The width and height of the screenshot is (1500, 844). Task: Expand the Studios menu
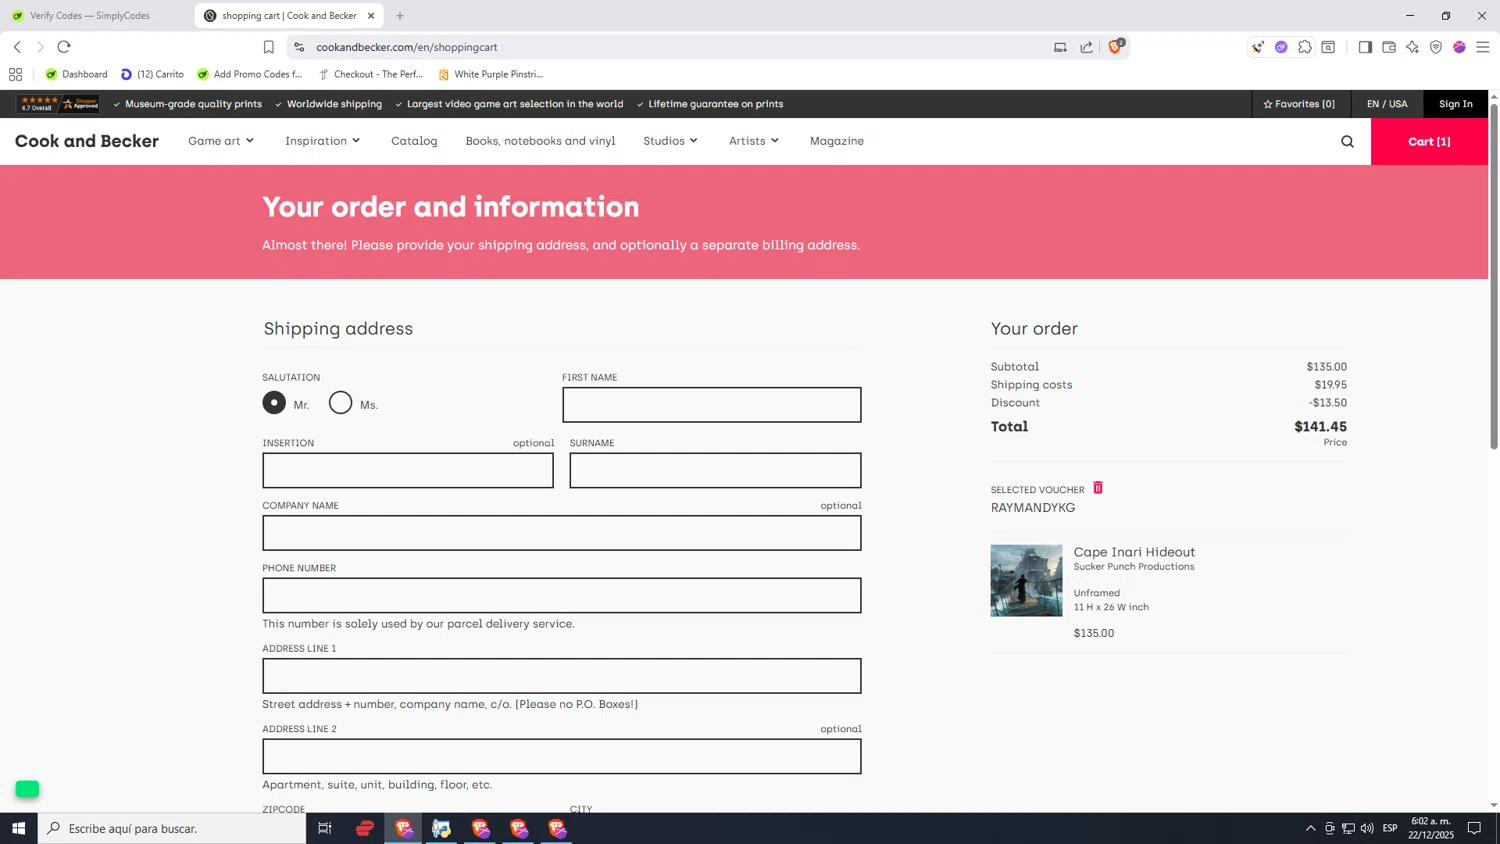click(670, 141)
